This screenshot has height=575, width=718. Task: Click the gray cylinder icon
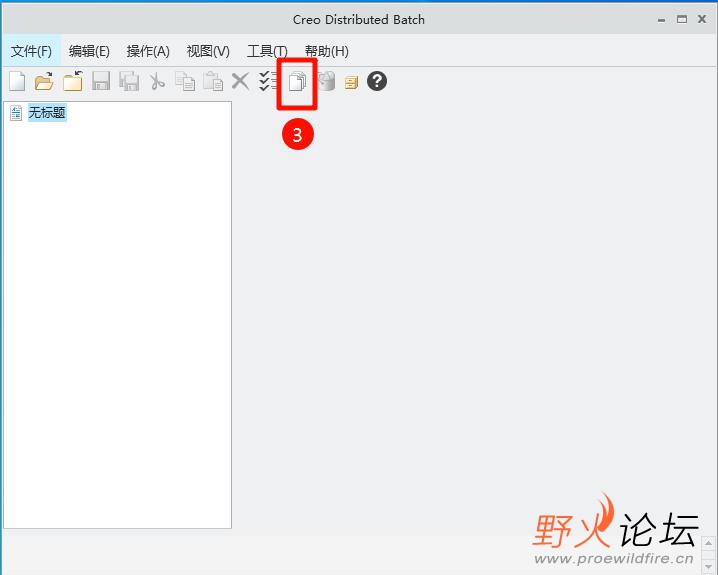[326, 81]
